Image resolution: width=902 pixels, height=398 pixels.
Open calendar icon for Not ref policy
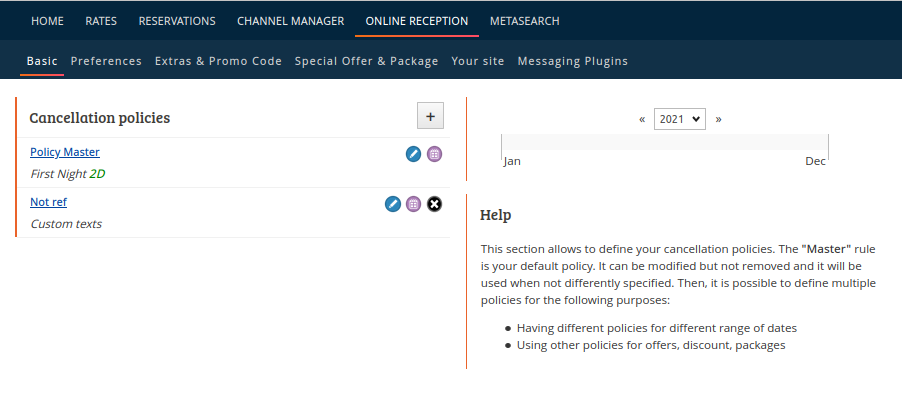(x=413, y=204)
